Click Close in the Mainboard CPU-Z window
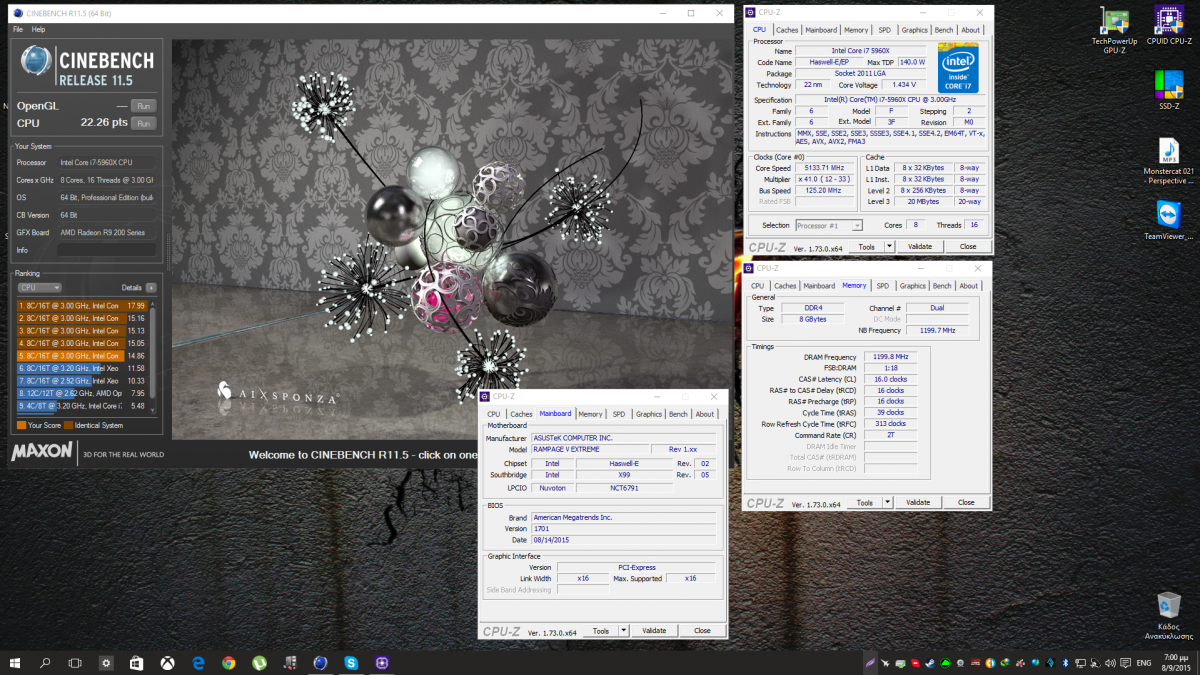 (703, 631)
